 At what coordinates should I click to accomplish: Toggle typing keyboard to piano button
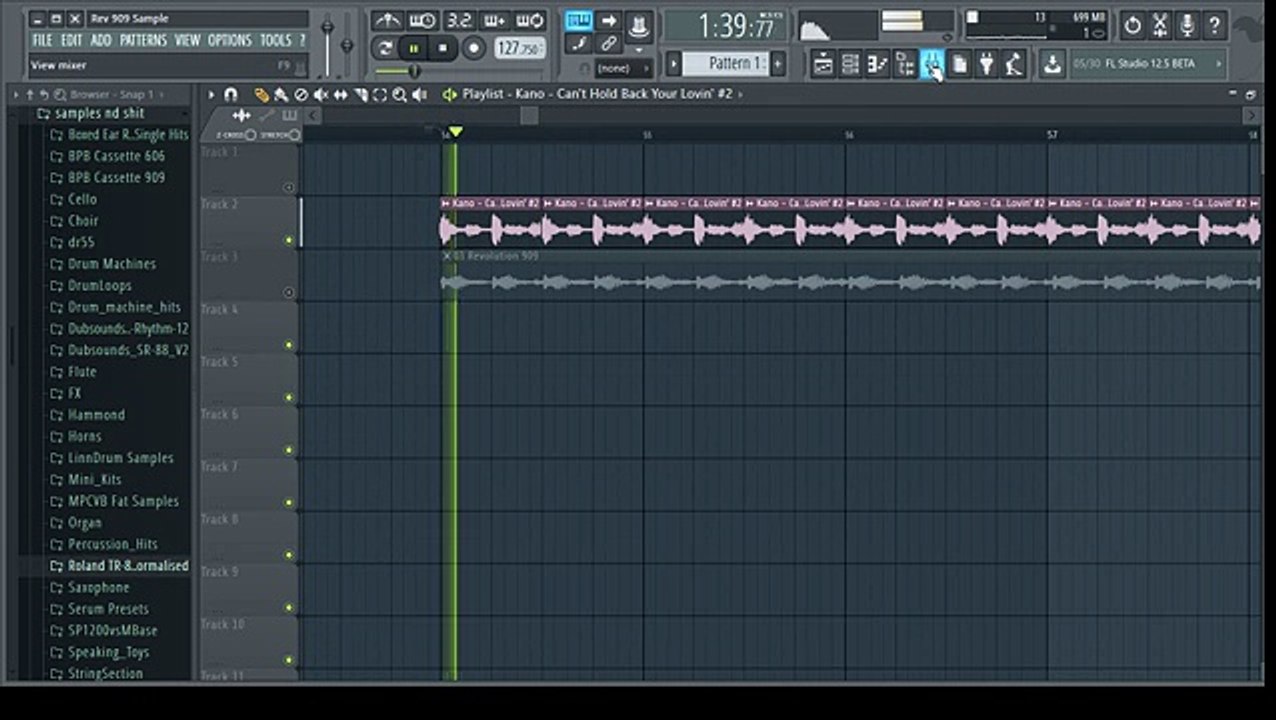tap(578, 20)
